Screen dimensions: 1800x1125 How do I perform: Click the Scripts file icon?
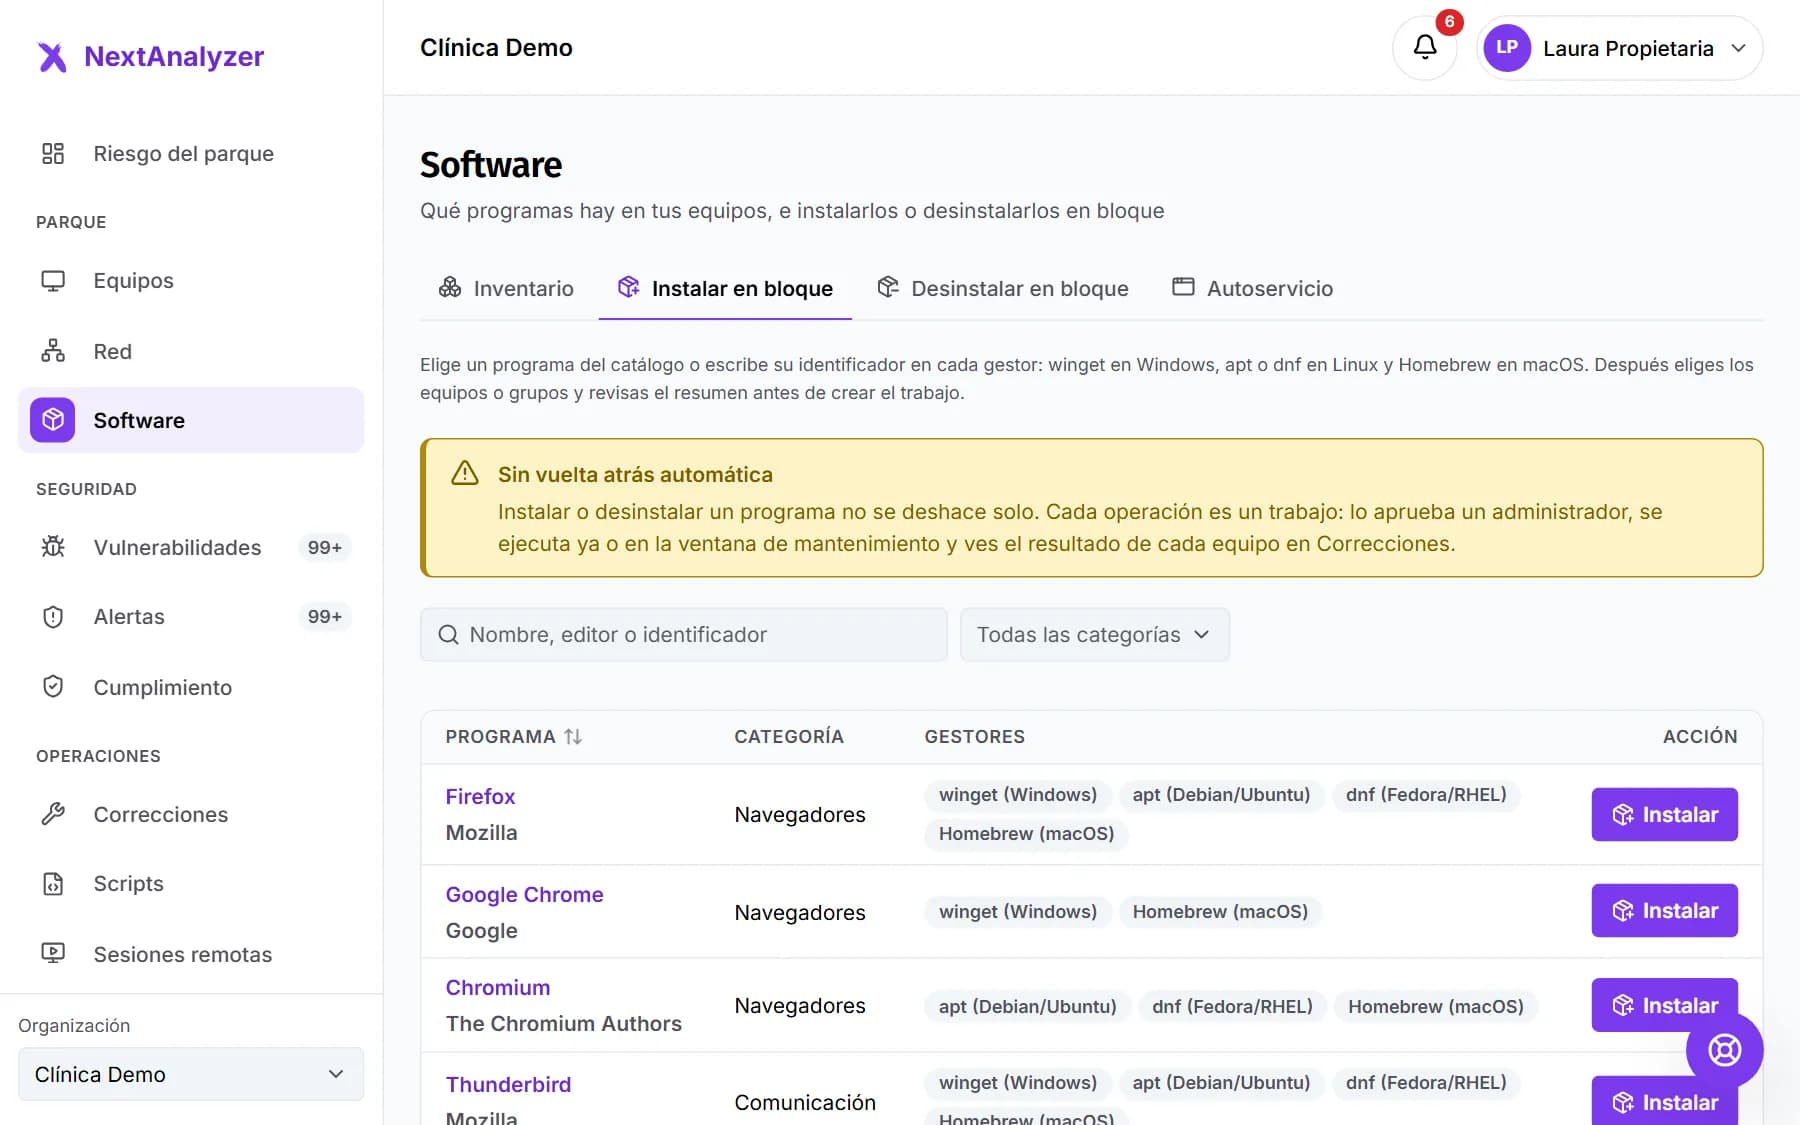point(53,883)
